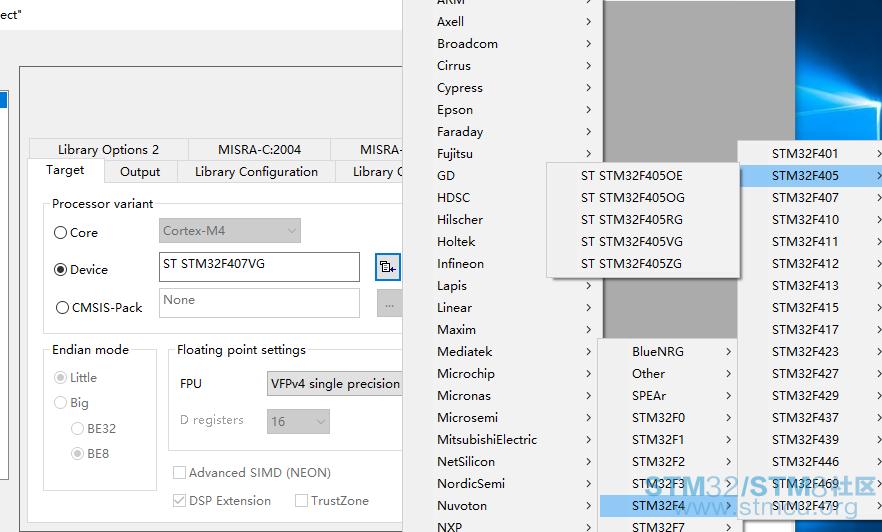Select the BE8 radio option
The height and width of the screenshot is (532, 882).
click(x=78, y=453)
